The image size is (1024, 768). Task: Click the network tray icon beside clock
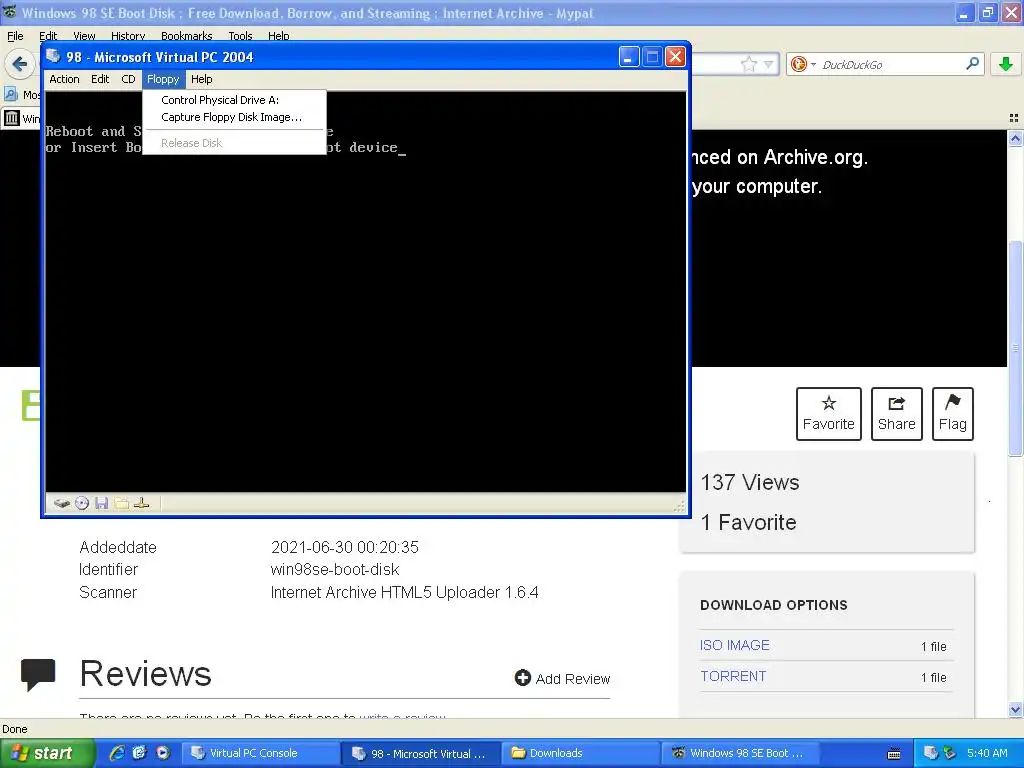coord(950,753)
